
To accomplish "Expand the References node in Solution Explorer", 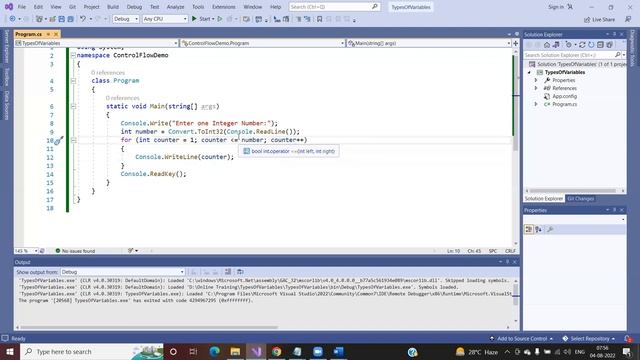I will click(536, 88).
